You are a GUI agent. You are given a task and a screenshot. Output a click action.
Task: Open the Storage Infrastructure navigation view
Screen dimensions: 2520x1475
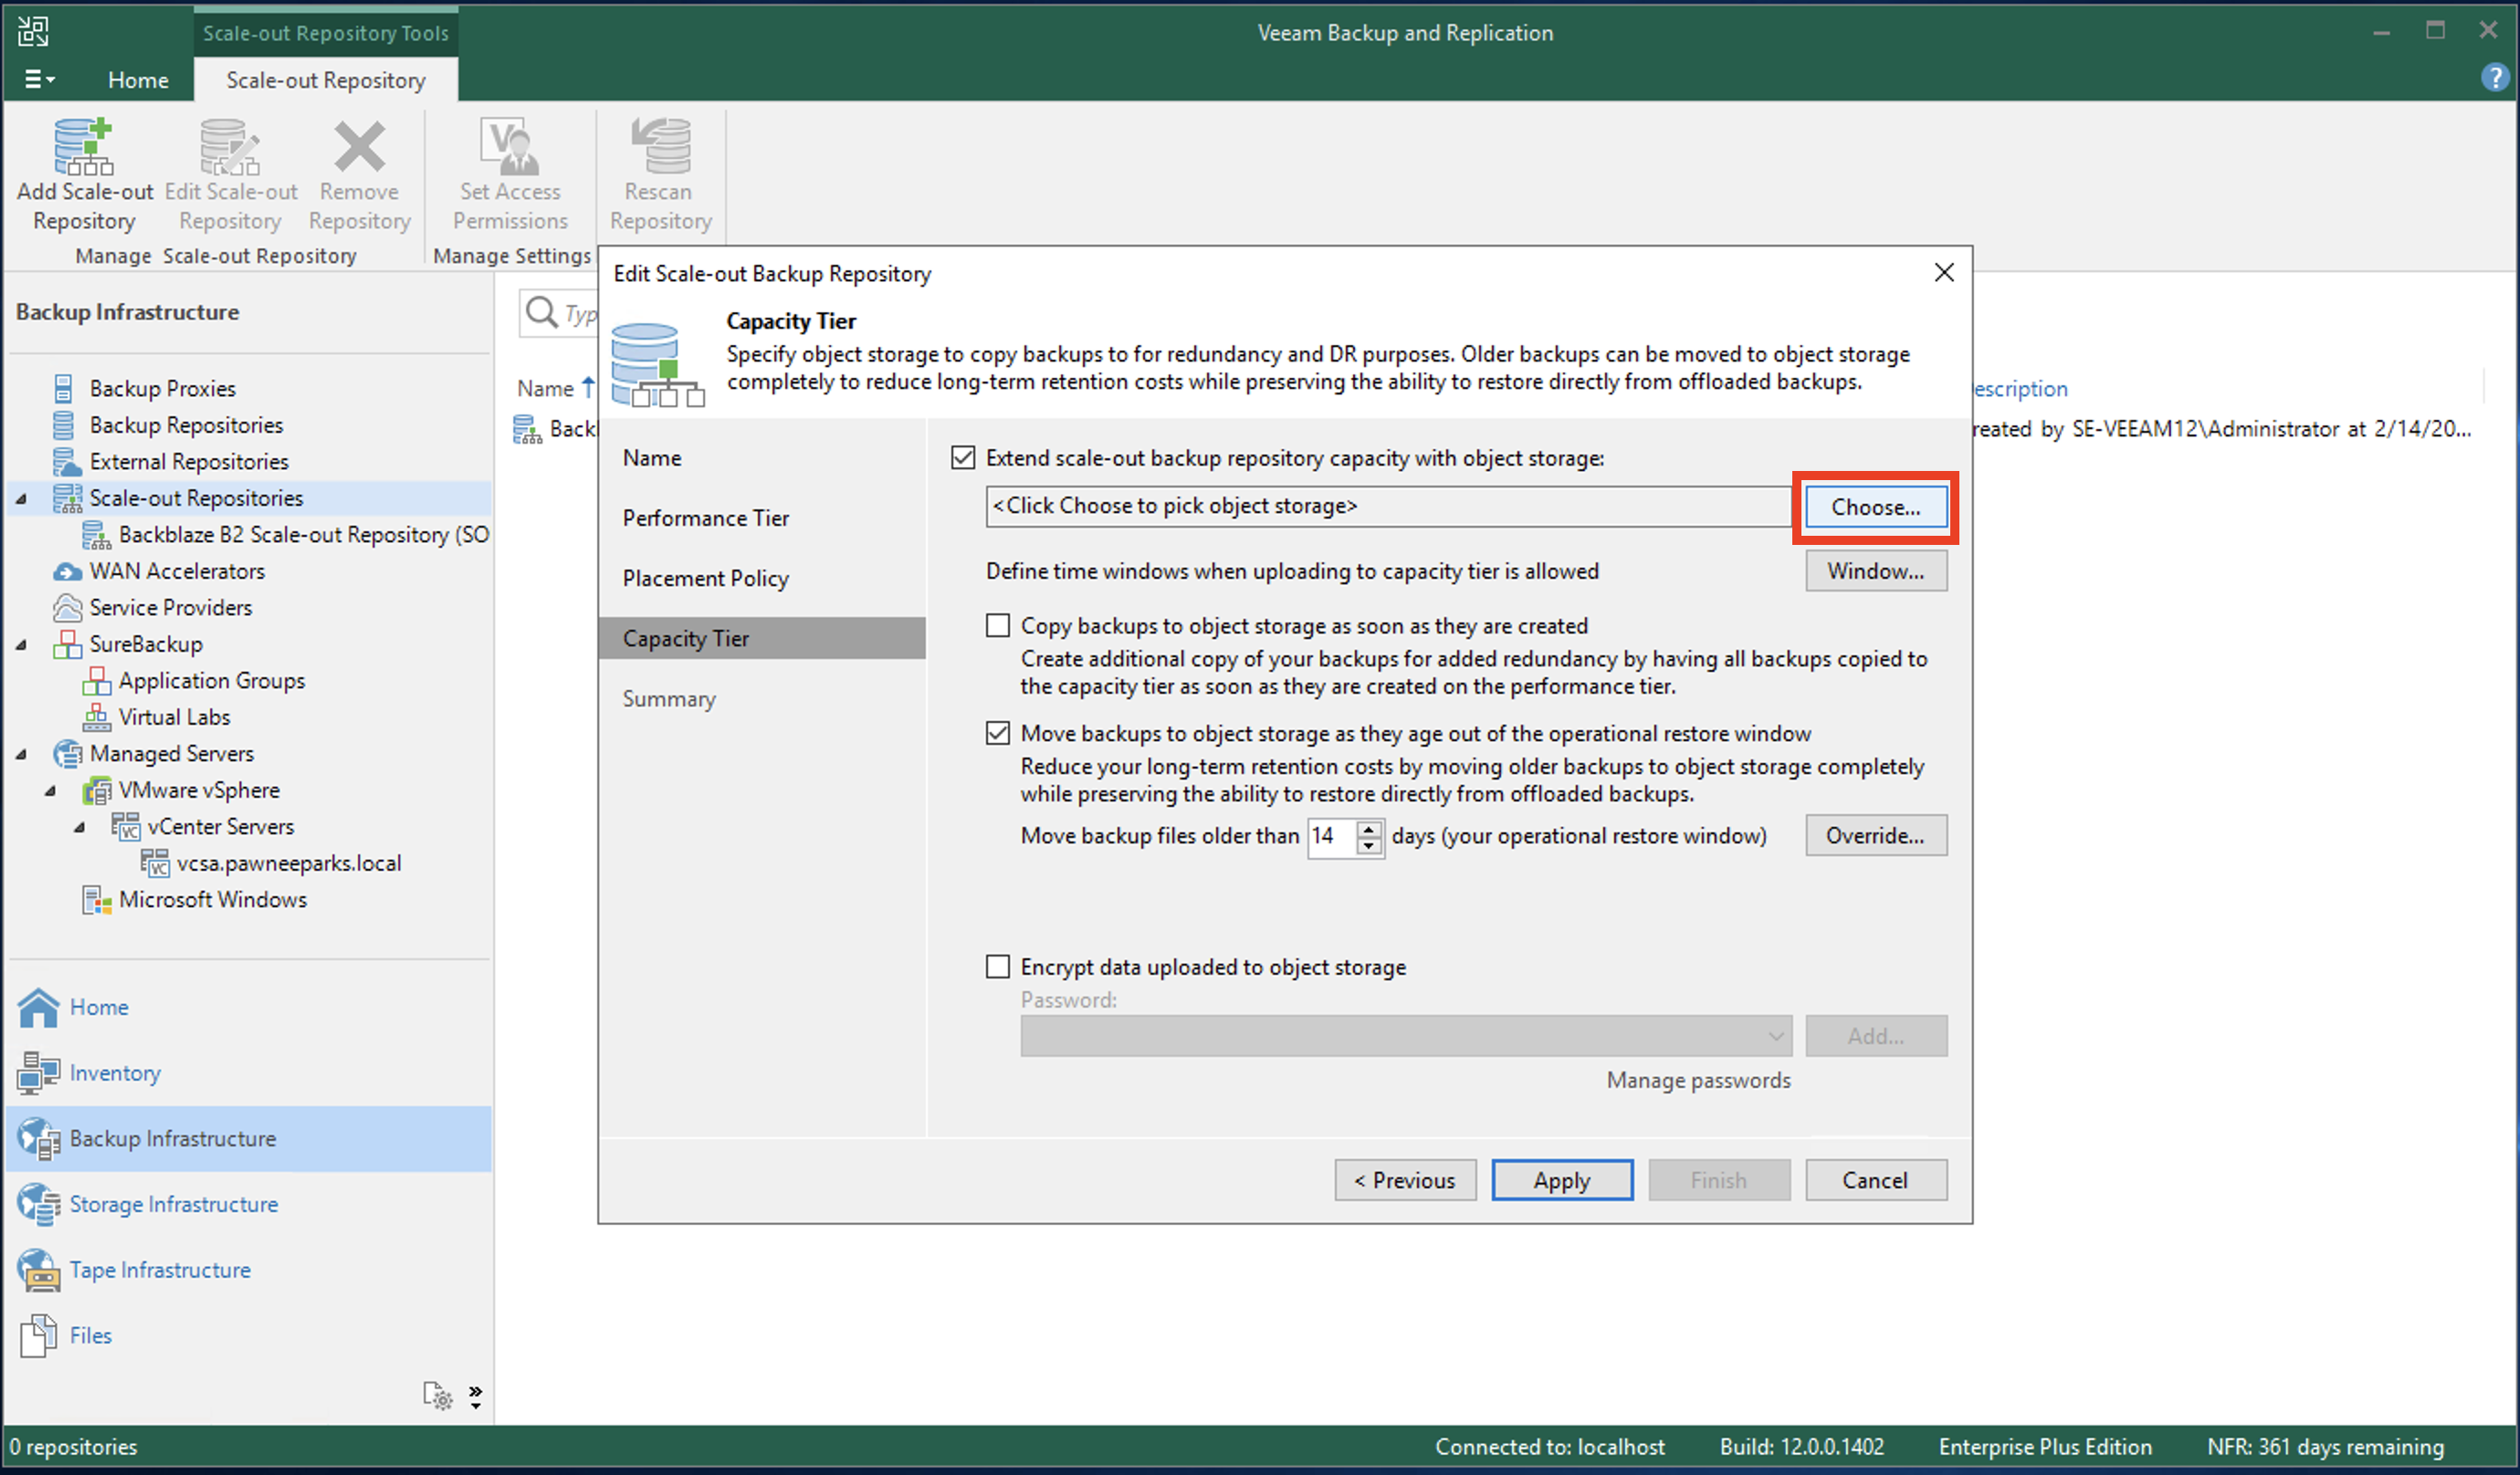coord(173,1204)
